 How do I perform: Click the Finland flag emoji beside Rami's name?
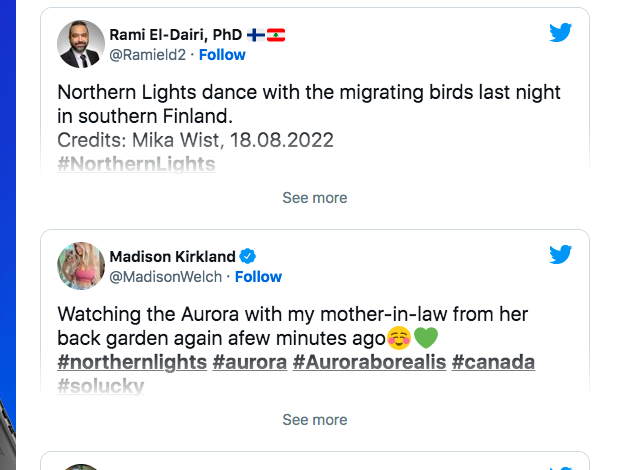coord(256,35)
